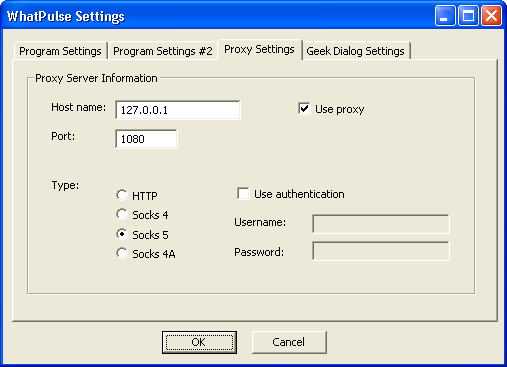Click the Username text field
The height and width of the screenshot is (367, 507).
click(381, 224)
